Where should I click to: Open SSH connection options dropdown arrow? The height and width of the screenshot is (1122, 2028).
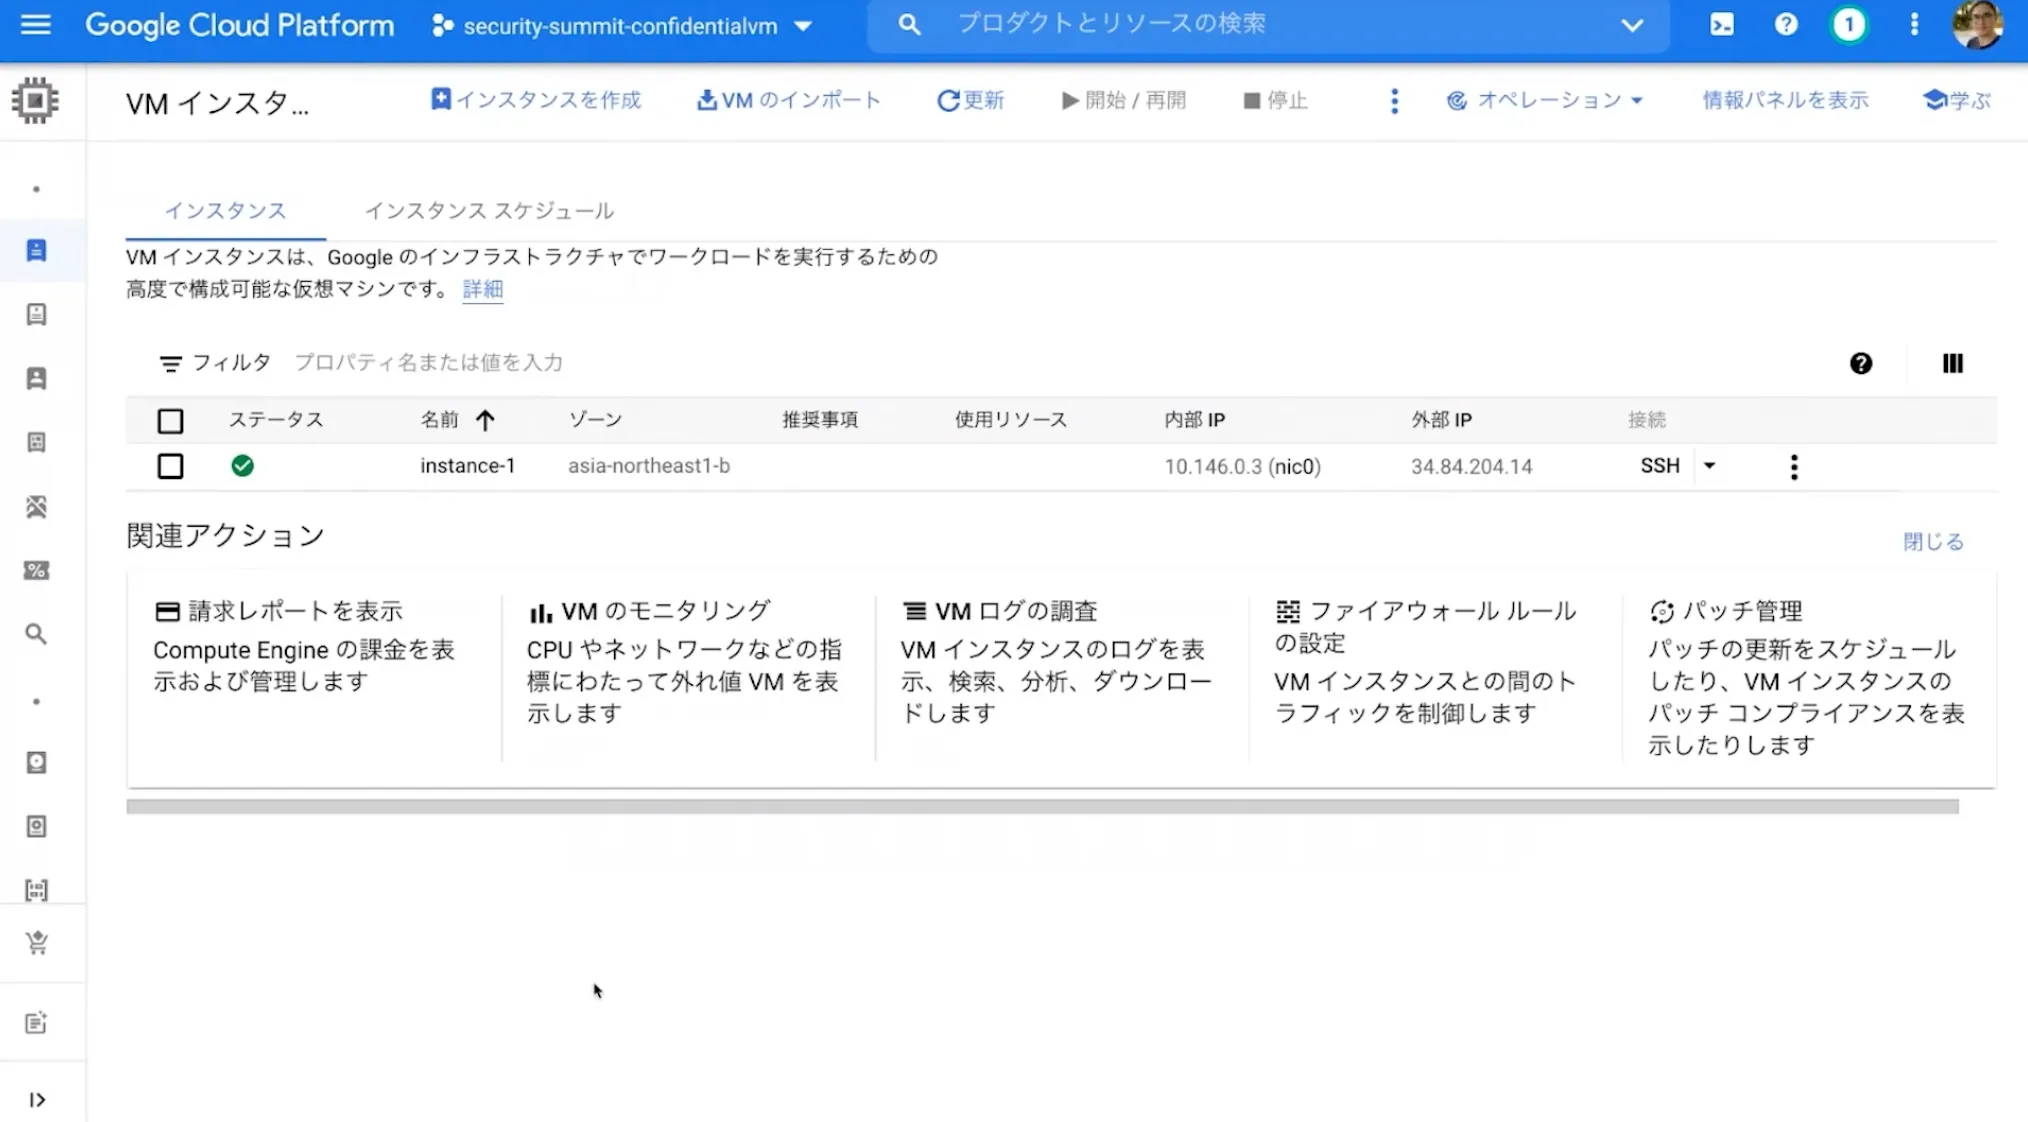[1710, 465]
